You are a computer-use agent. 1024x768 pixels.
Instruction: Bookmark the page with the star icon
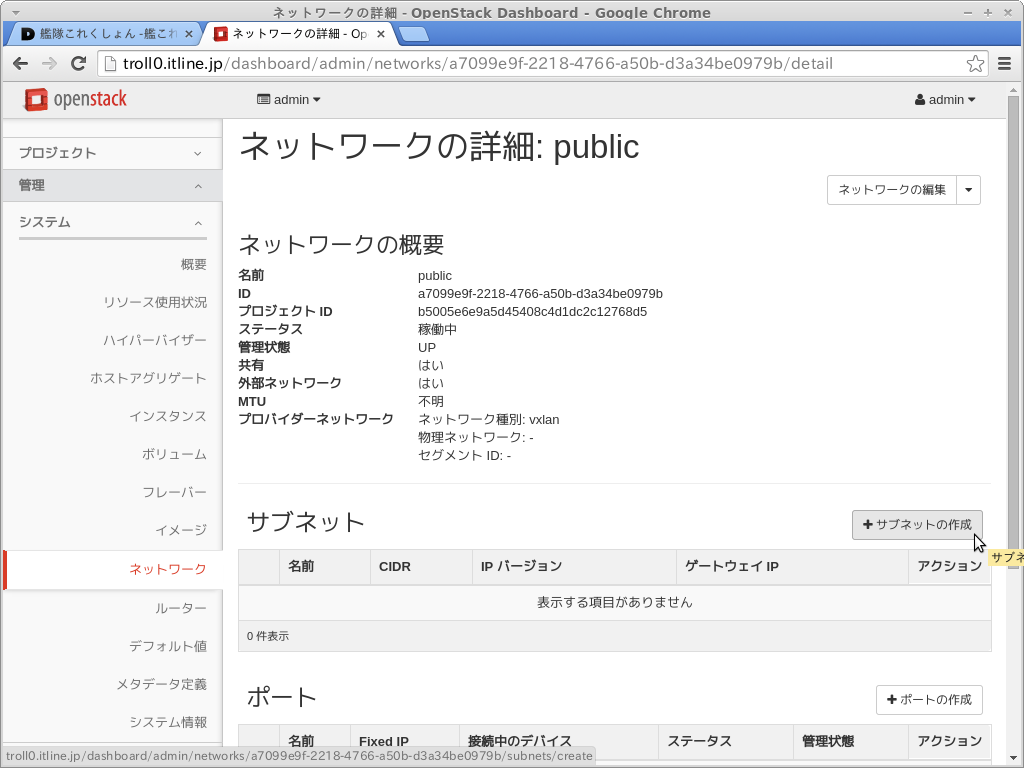[x=975, y=64]
